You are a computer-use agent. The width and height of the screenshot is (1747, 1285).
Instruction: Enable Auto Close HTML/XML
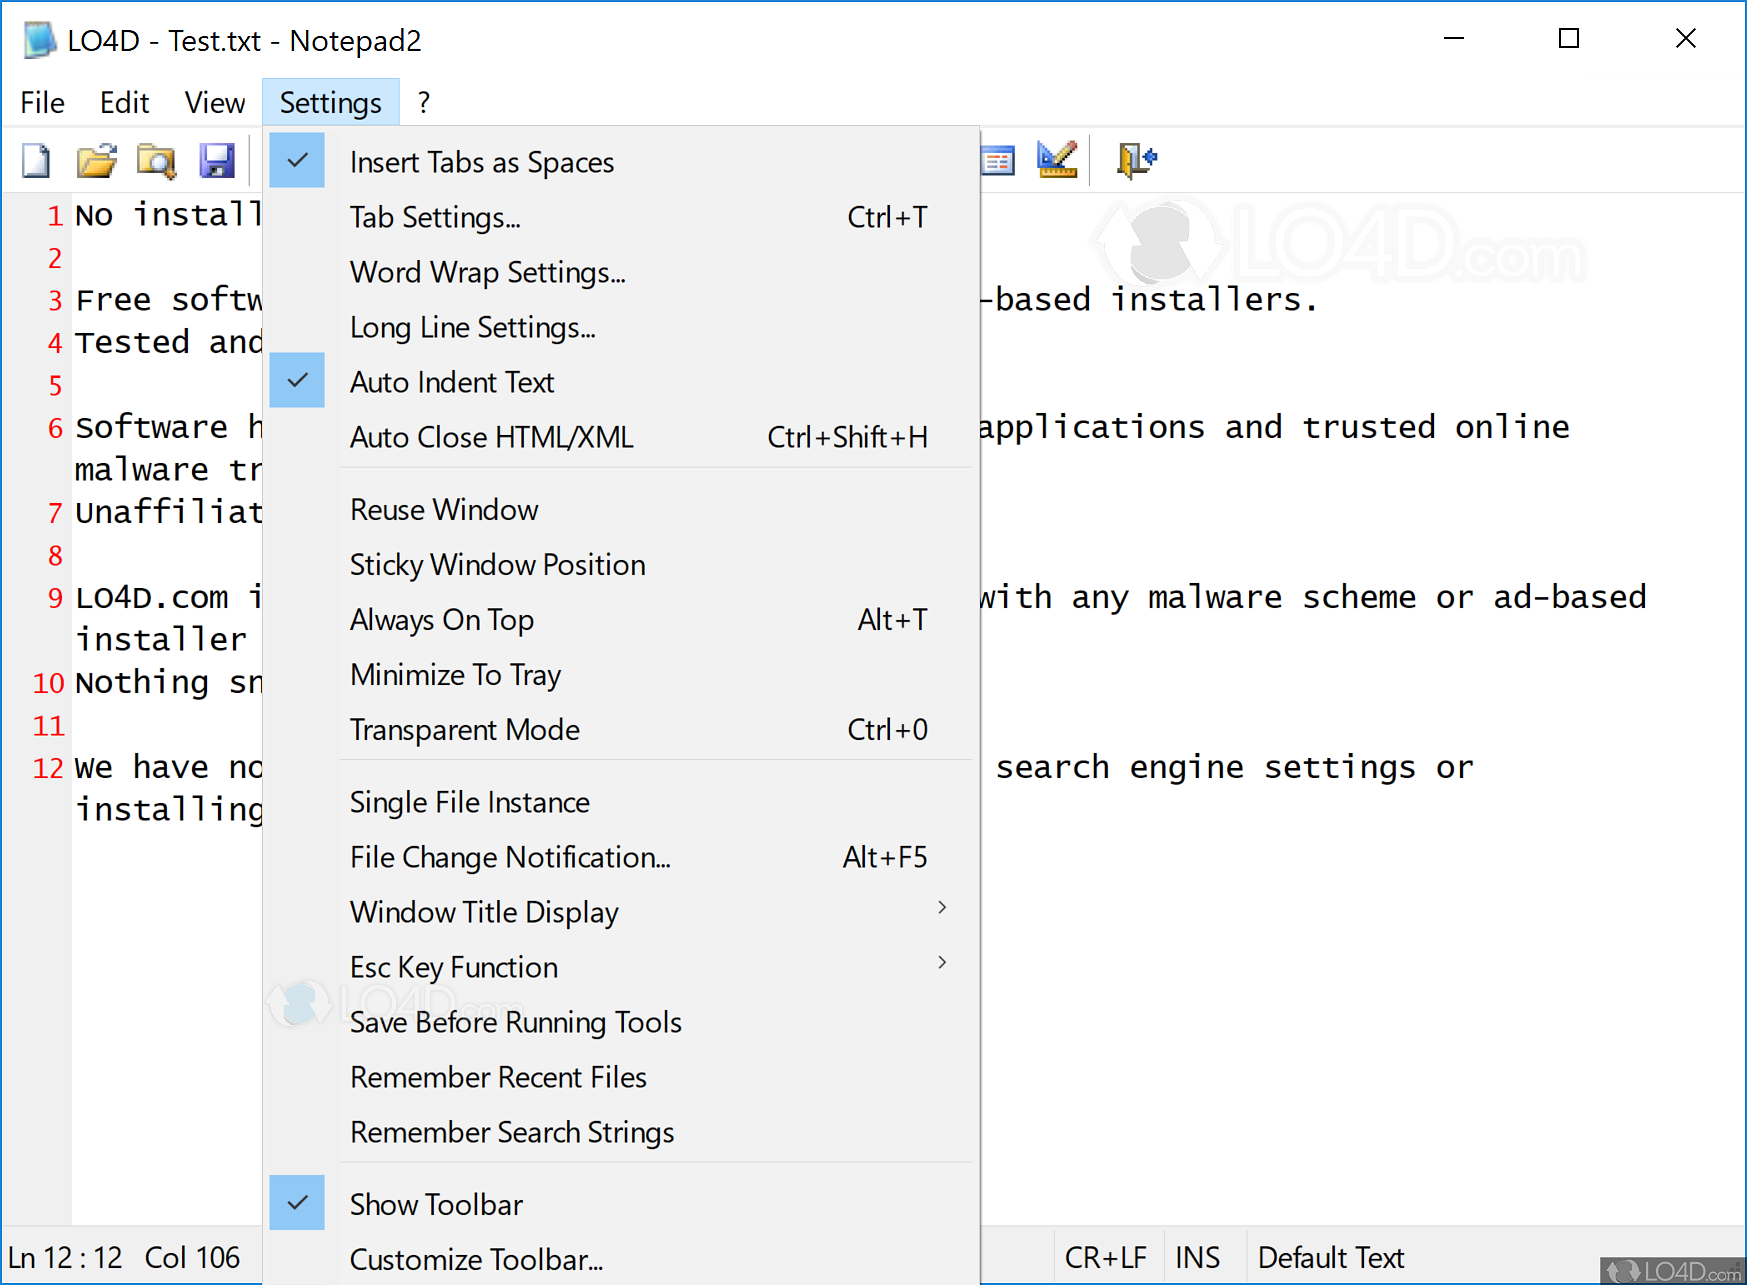(x=622, y=436)
